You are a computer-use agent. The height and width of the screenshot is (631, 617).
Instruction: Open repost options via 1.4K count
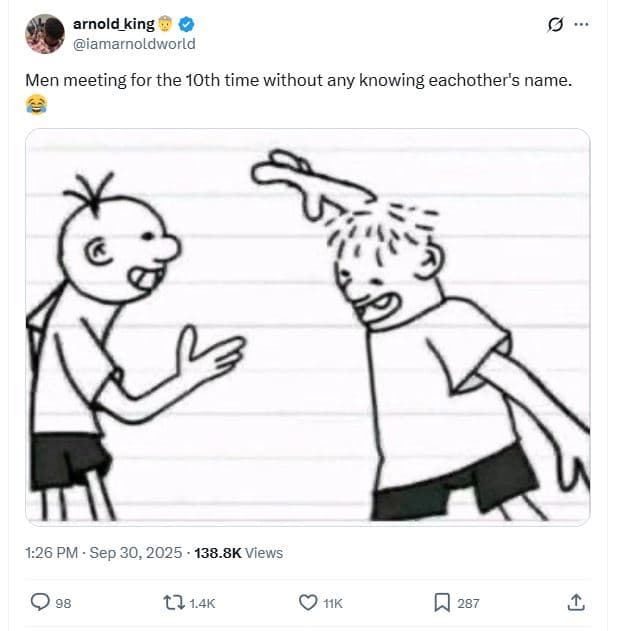pyautogui.click(x=202, y=603)
